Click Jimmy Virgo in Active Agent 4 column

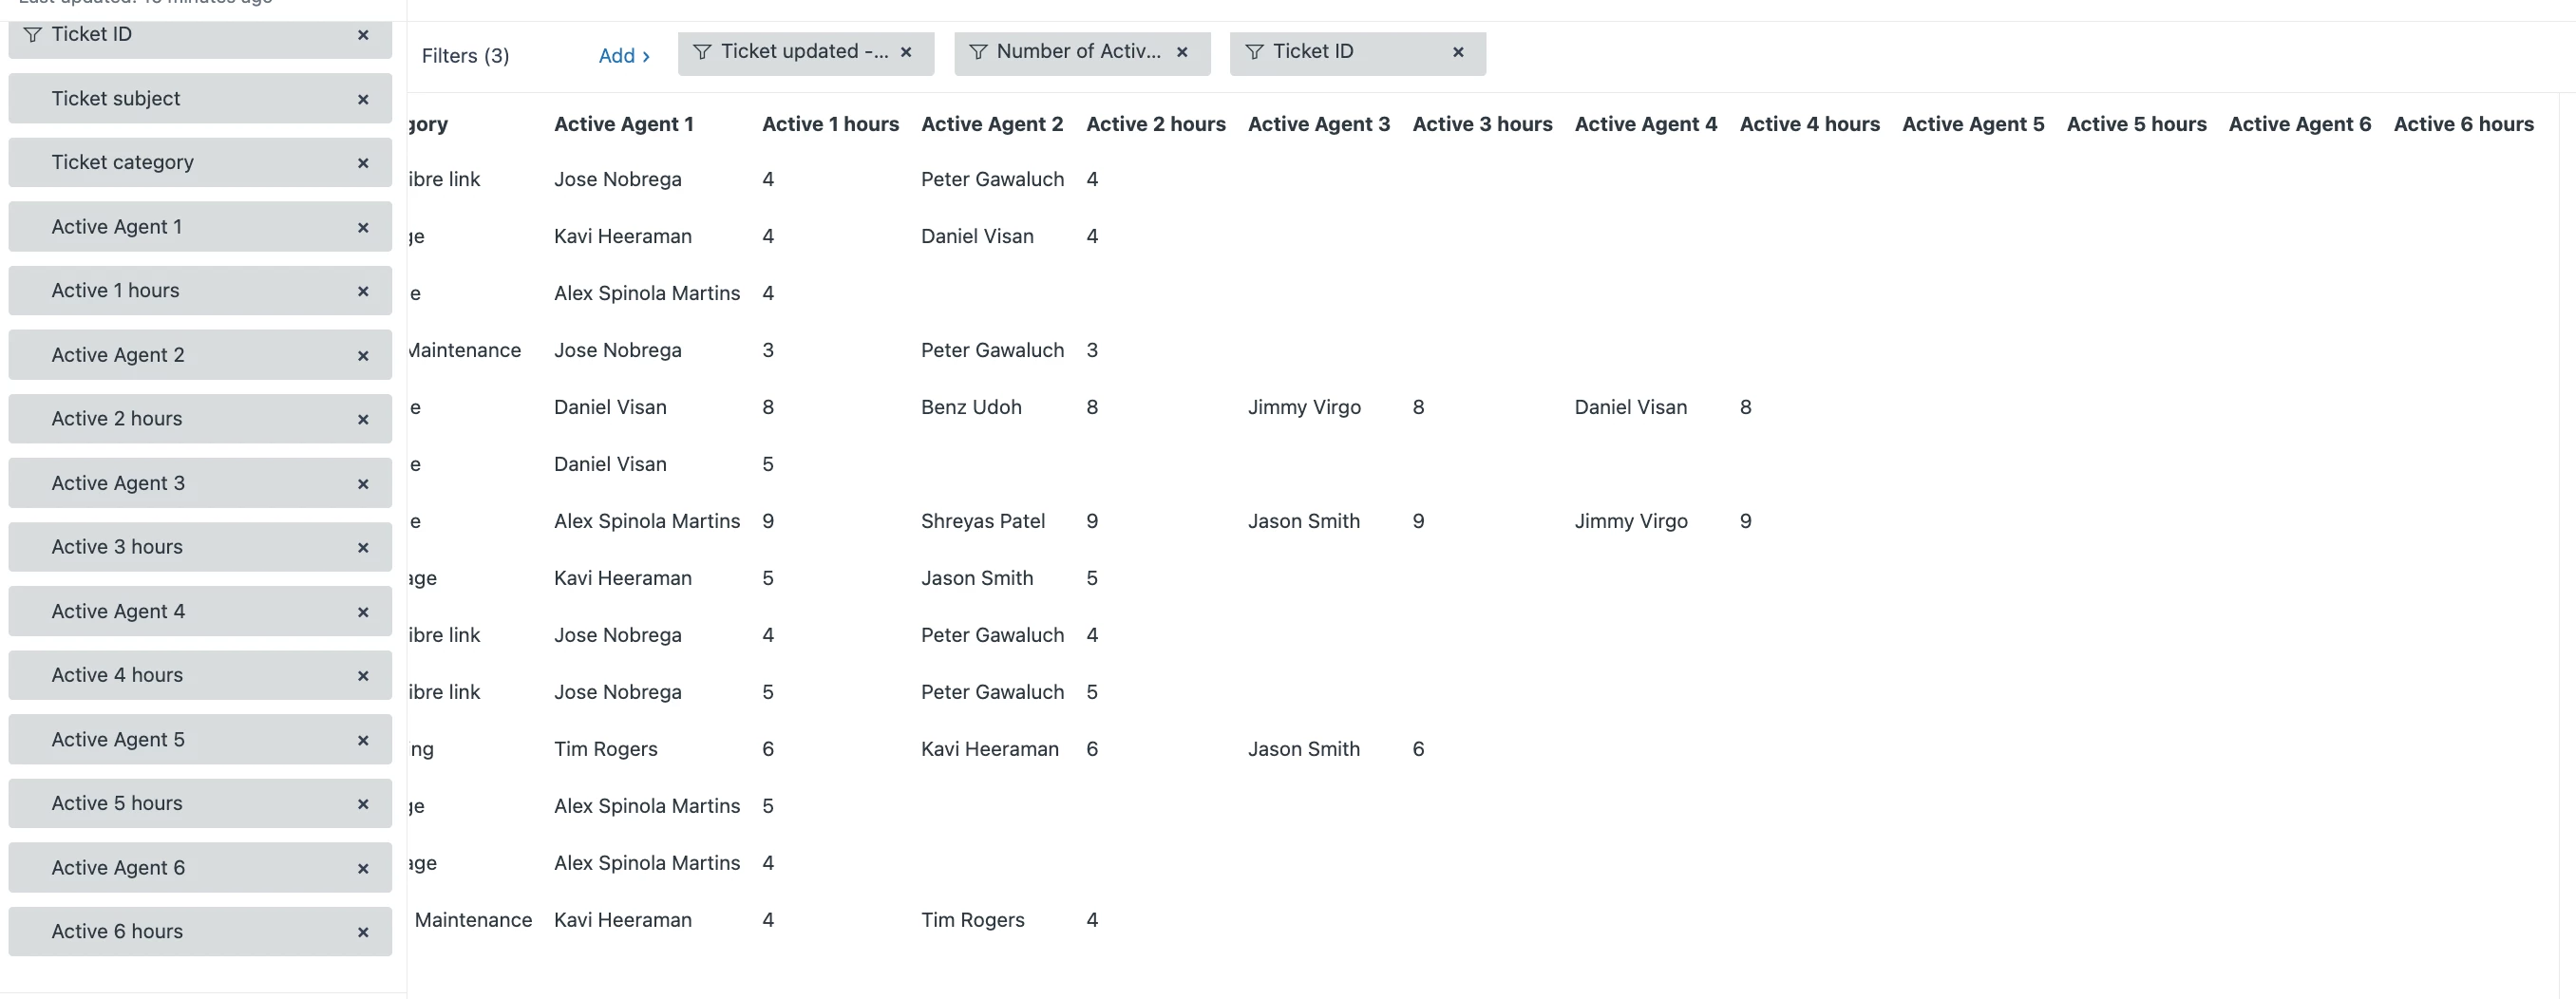1631,521
